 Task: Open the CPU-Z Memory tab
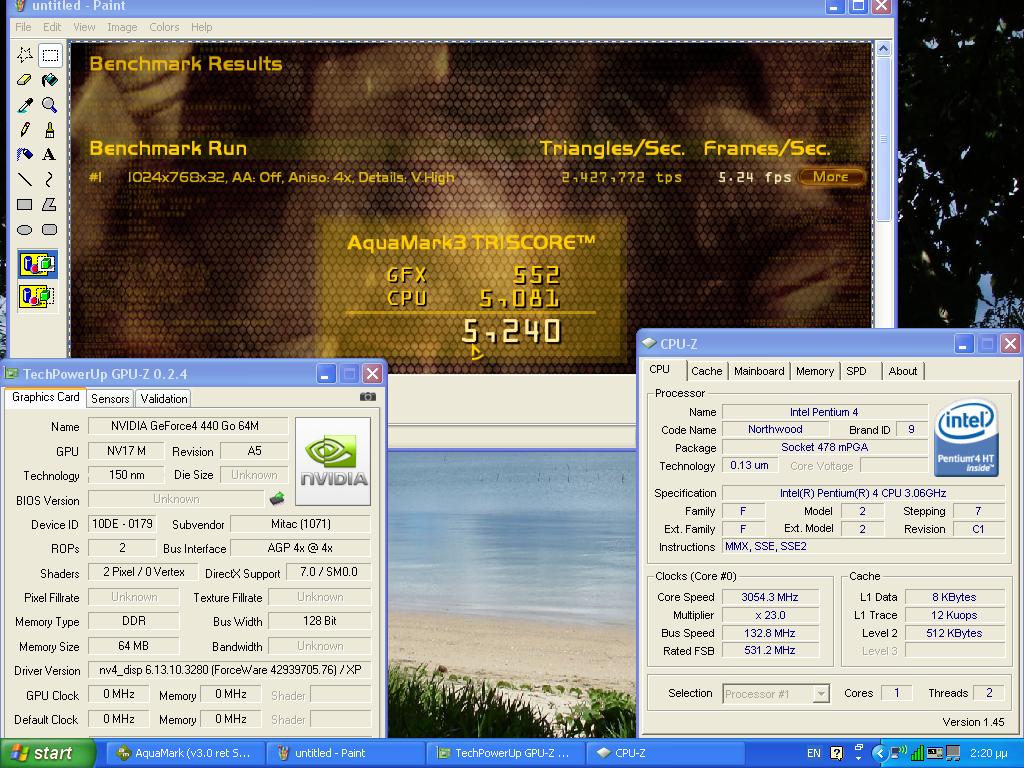814,371
